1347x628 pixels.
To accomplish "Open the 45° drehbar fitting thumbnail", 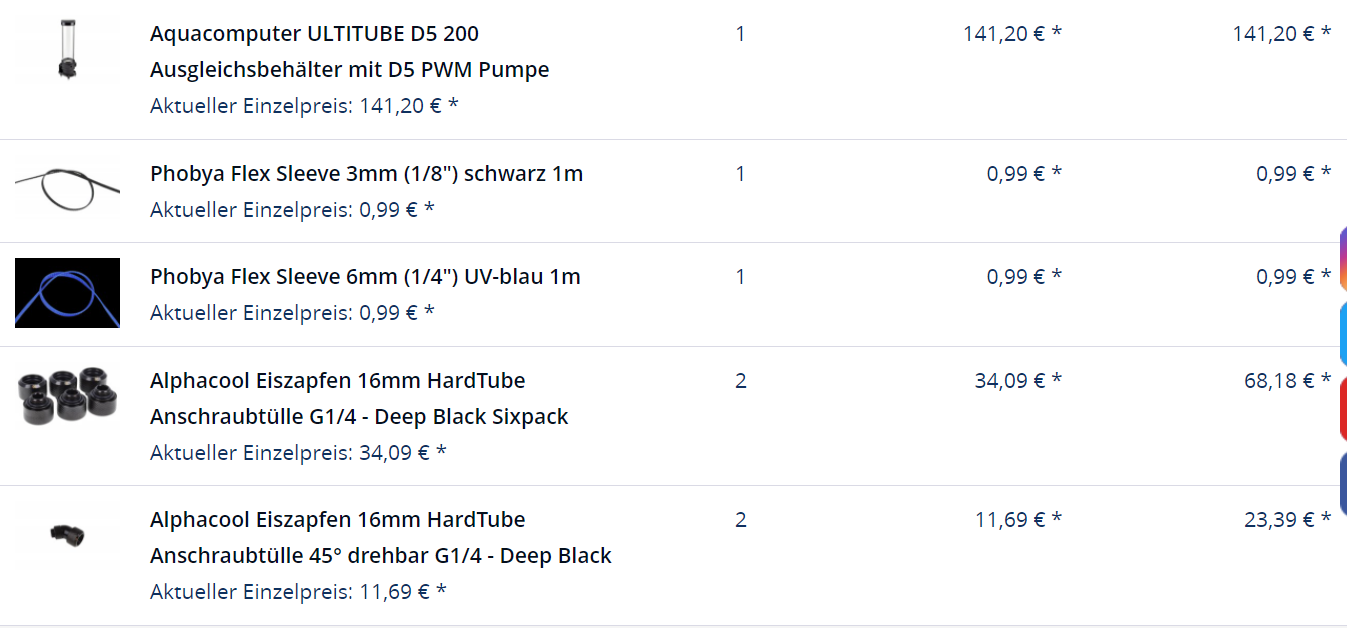I will 67,533.
